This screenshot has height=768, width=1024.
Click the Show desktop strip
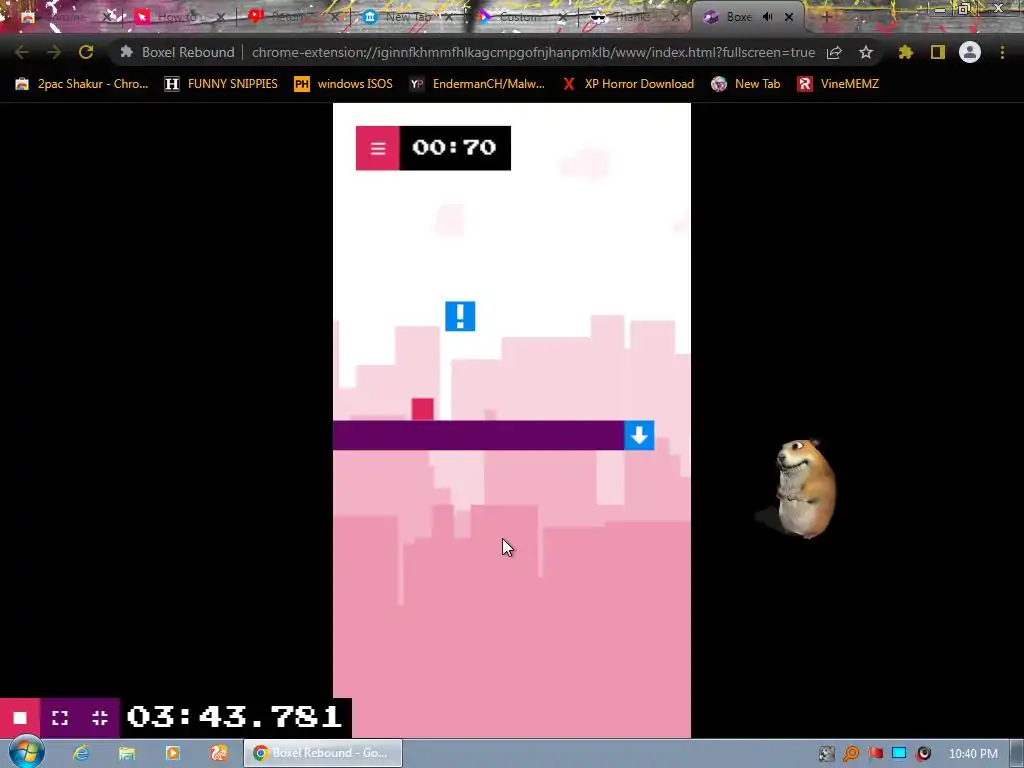[x=1017, y=754]
